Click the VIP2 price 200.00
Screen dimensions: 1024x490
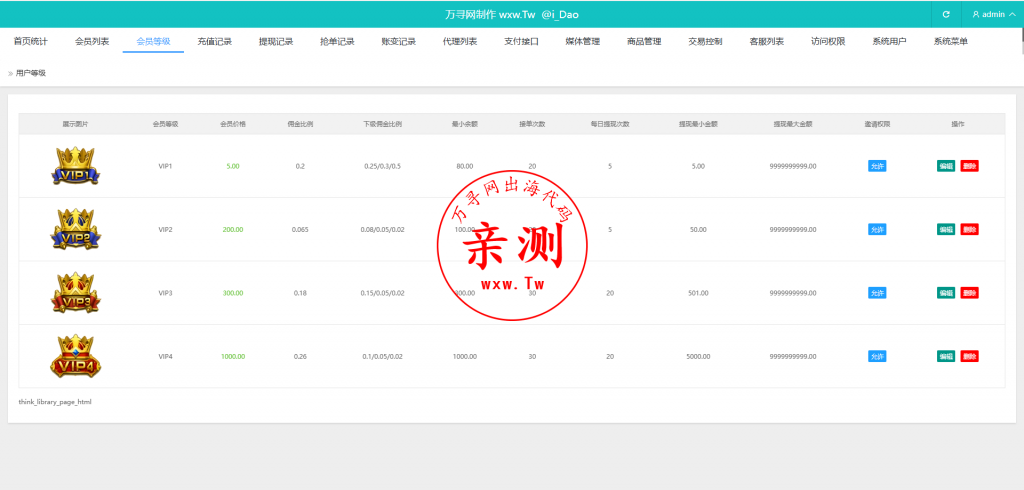pos(233,229)
